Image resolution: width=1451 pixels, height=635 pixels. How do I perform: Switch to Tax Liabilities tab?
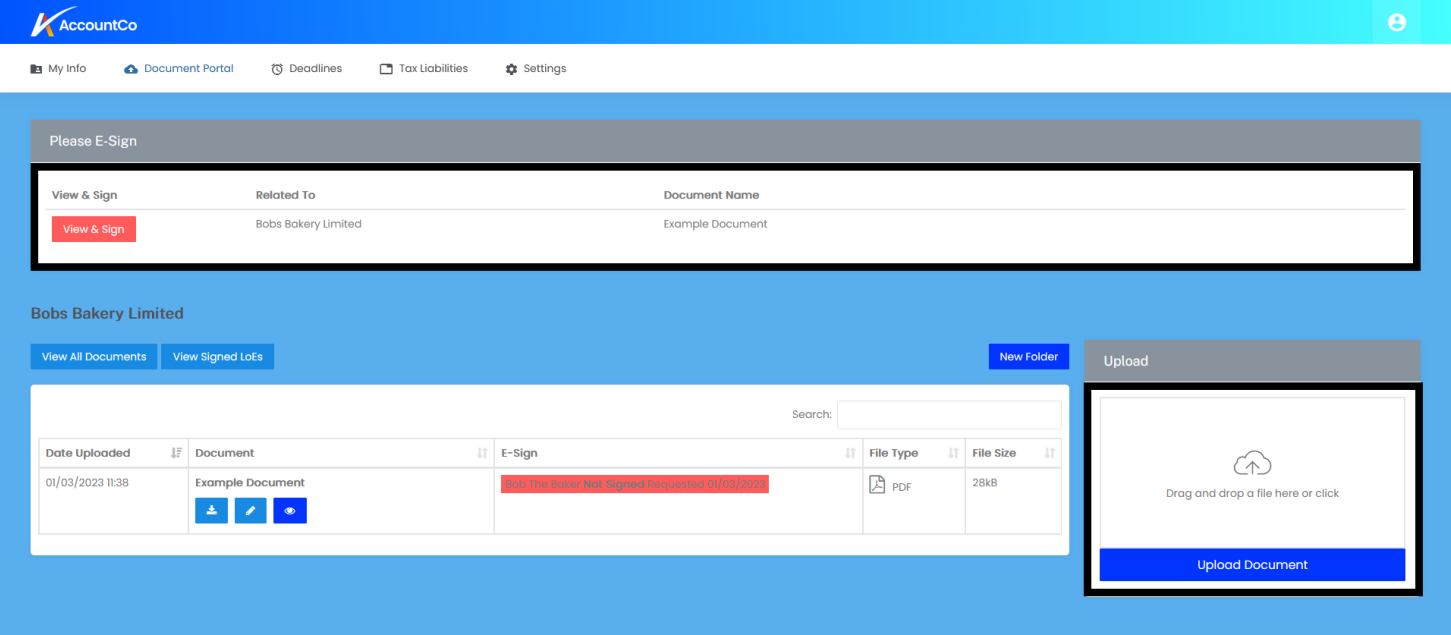(x=424, y=69)
